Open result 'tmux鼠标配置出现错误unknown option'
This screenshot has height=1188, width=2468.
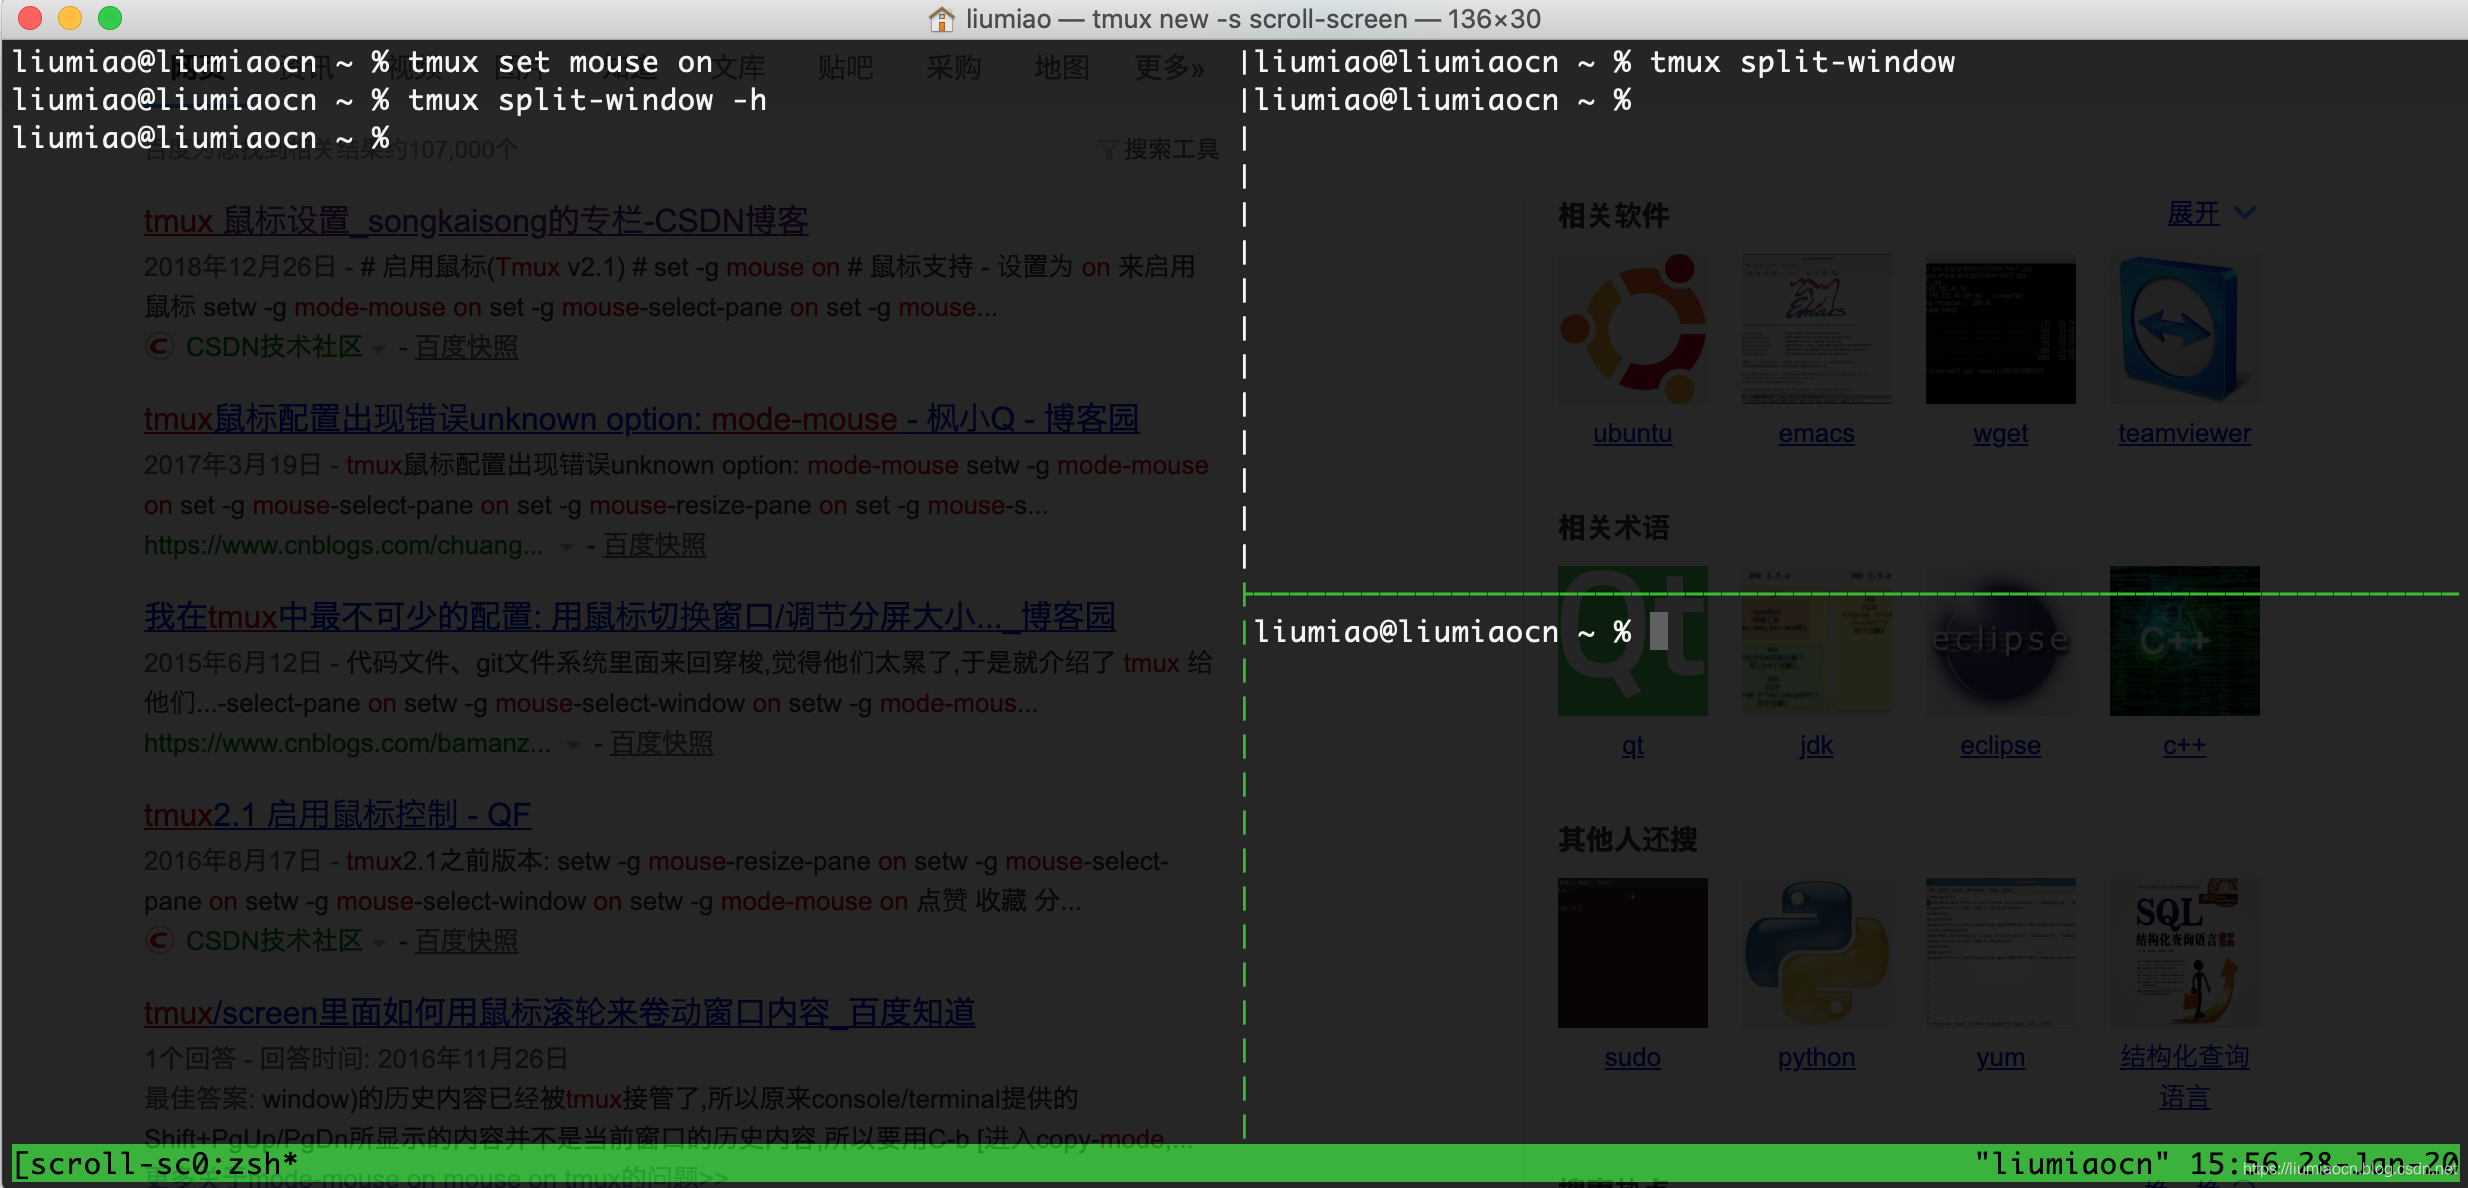pos(641,418)
